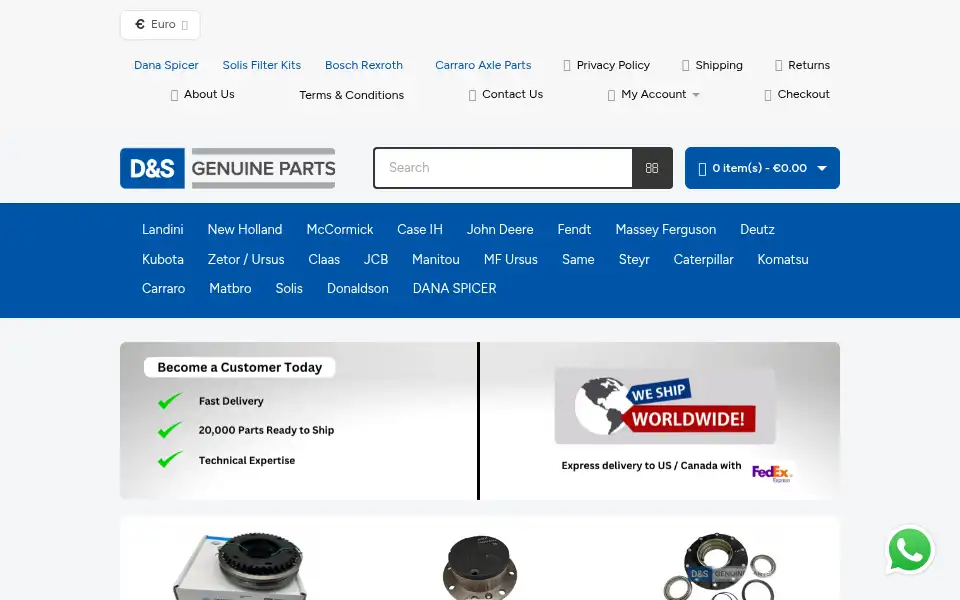Select Claas in the brand menu
Image resolution: width=960 pixels, height=600 pixels.
(324, 260)
